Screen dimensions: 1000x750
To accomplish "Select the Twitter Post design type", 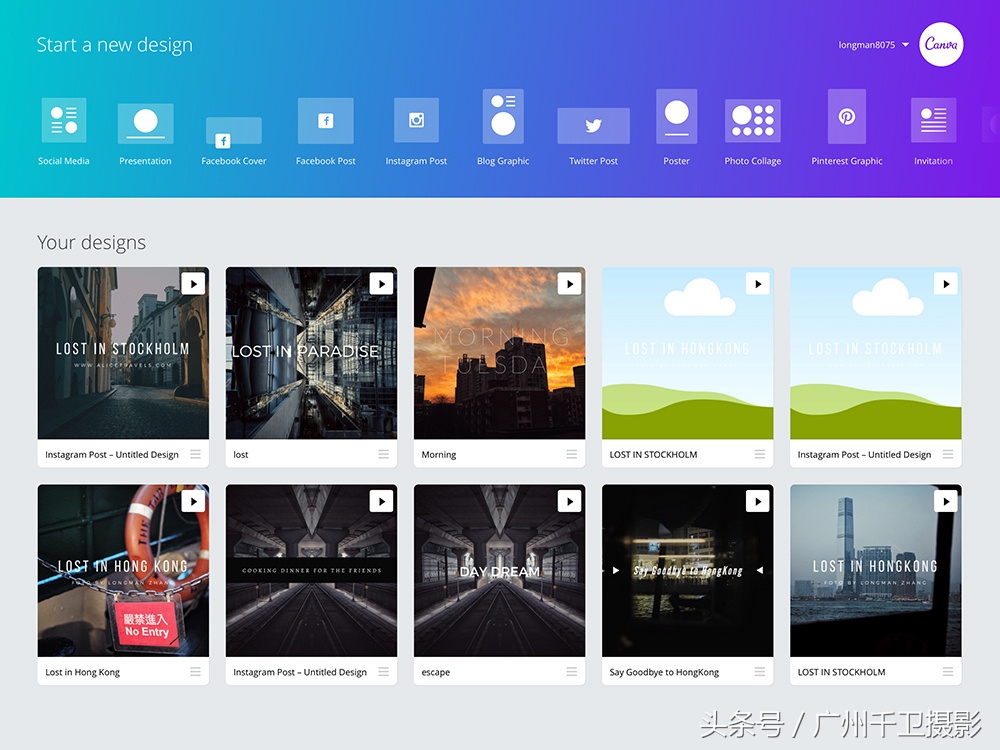I will pyautogui.click(x=592, y=125).
